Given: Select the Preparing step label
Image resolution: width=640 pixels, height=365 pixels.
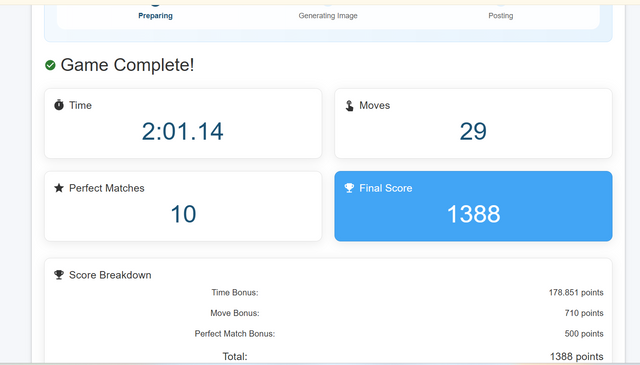Looking at the screenshot, I should (156, 16).
